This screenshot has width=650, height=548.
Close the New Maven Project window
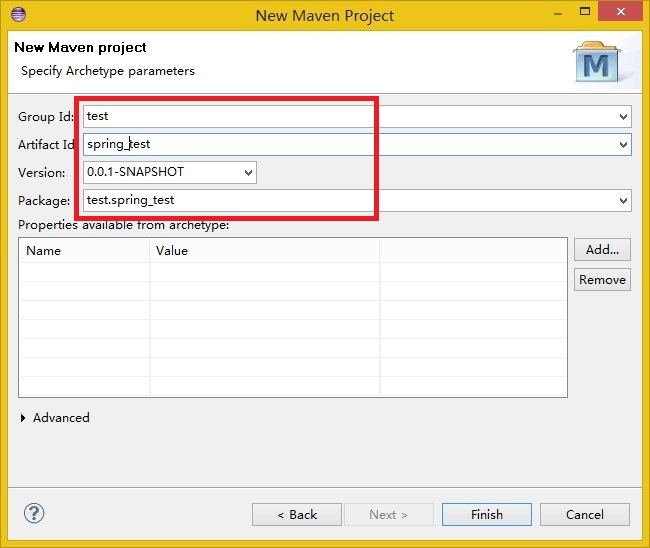point(621,11)
